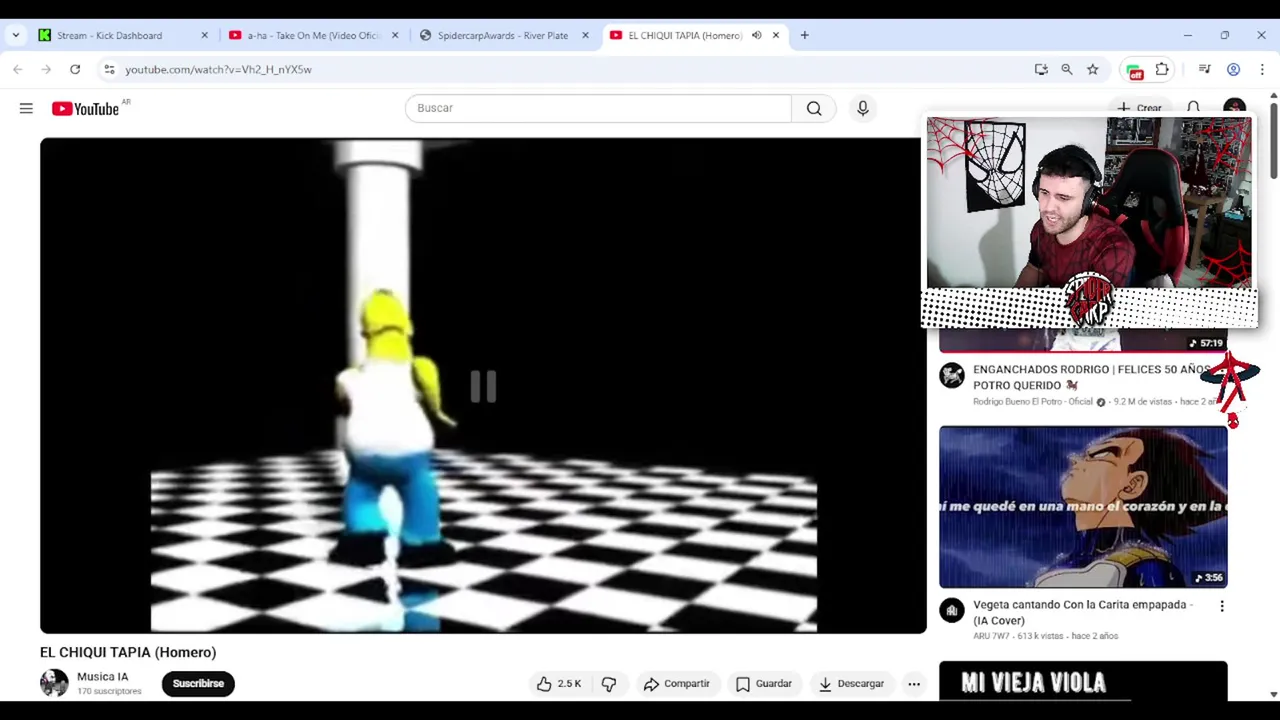Start voice search with microphone icon
Screen dimensions: 1280x720
tap(863, 108)
